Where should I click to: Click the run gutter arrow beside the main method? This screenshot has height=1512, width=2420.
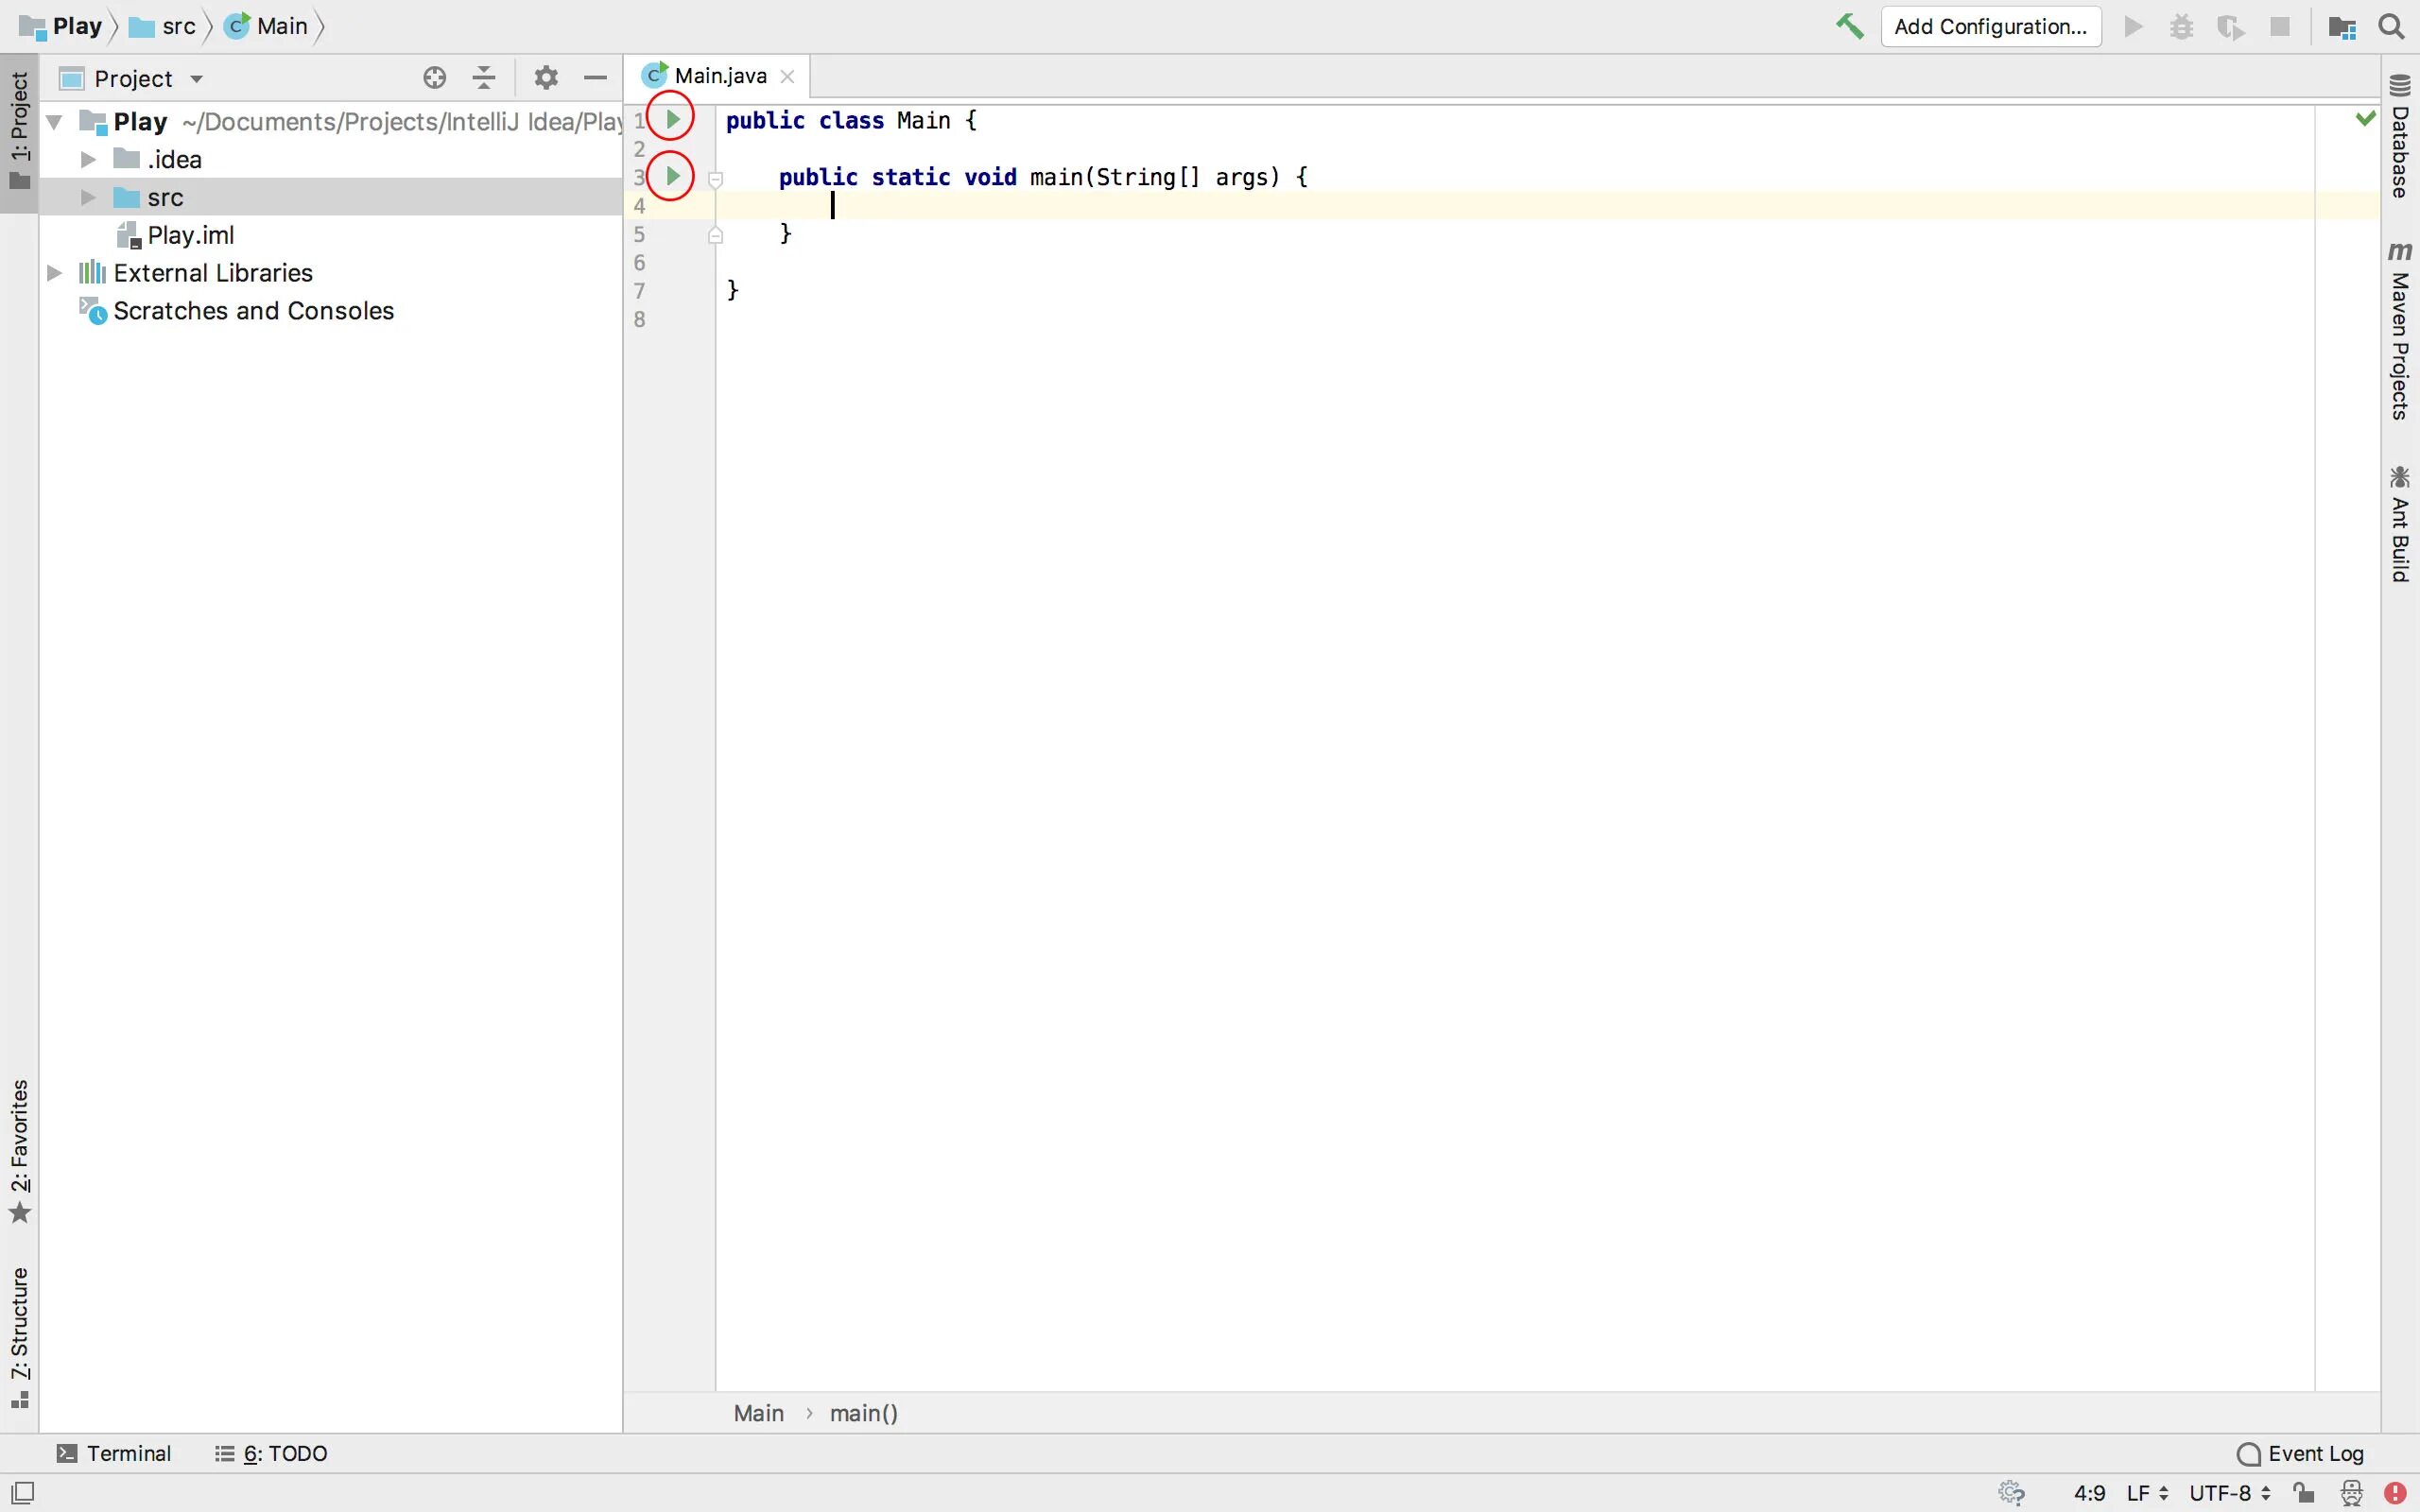[x=673, y=176]
